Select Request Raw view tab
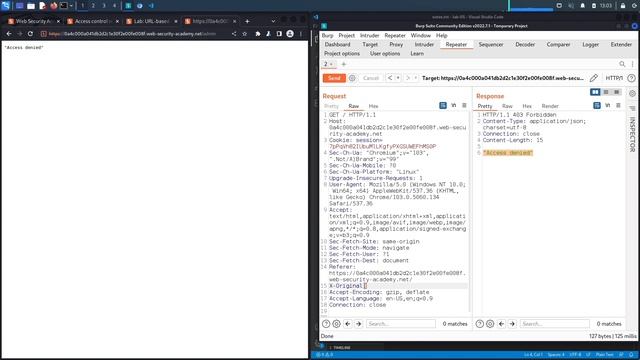The height and width of the screenshot is (360, 640). (x=353, y=106)
